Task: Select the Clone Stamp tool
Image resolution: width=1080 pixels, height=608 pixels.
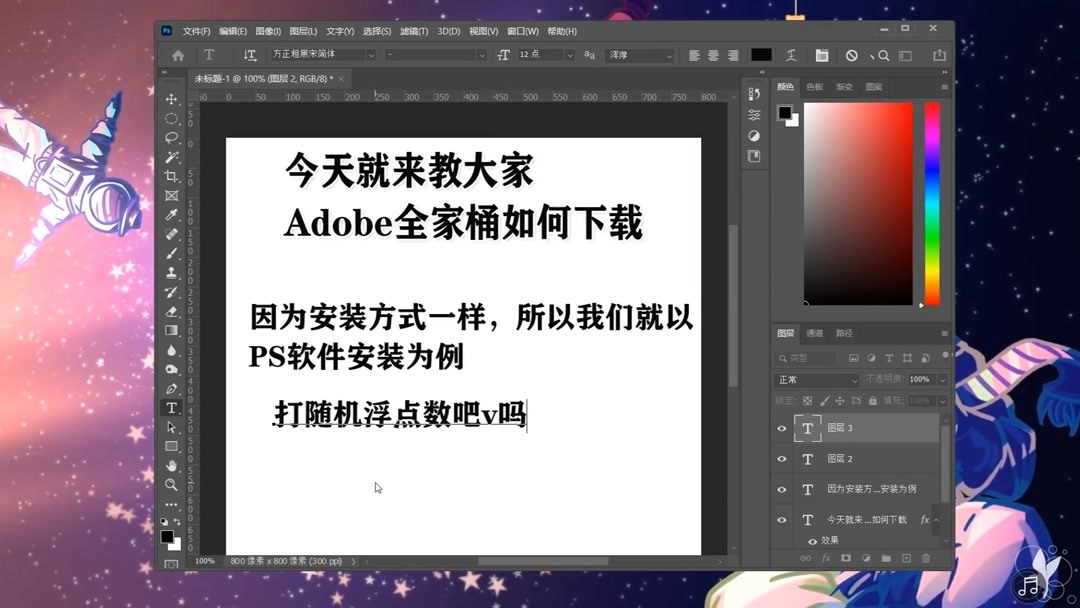Action: (173, 272)
